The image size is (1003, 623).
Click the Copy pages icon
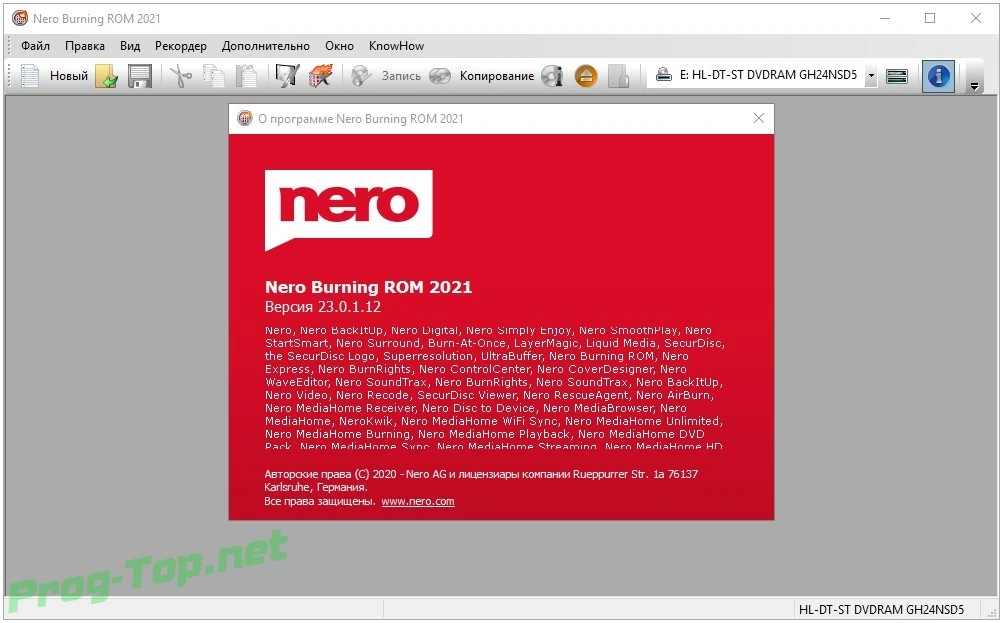(214, 75)
